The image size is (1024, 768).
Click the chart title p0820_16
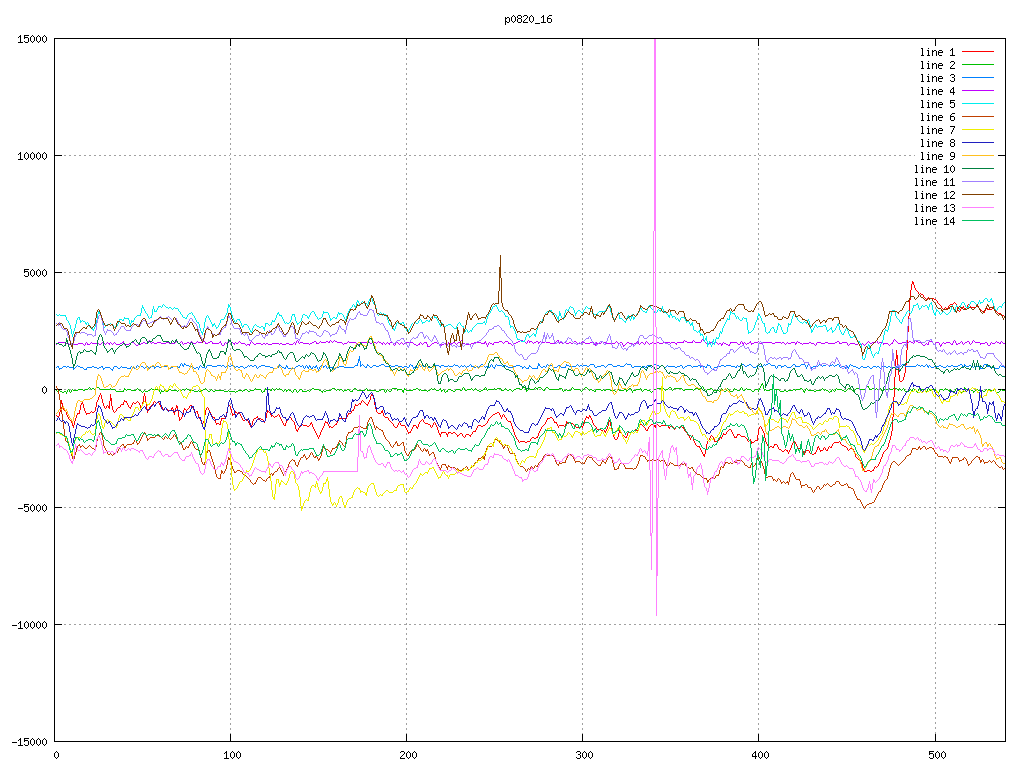pyautogui.click(x=528, y=19)
